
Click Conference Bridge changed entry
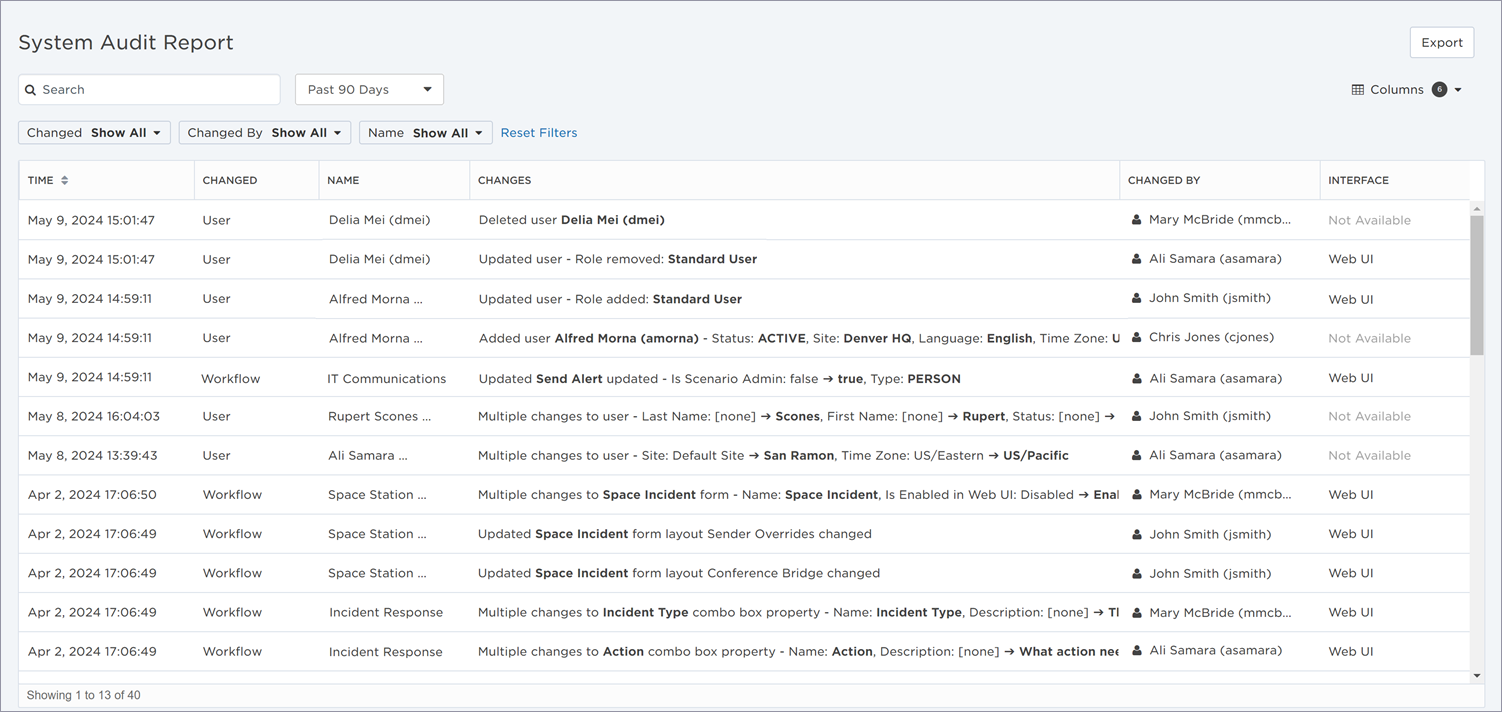tap(679, 573)
